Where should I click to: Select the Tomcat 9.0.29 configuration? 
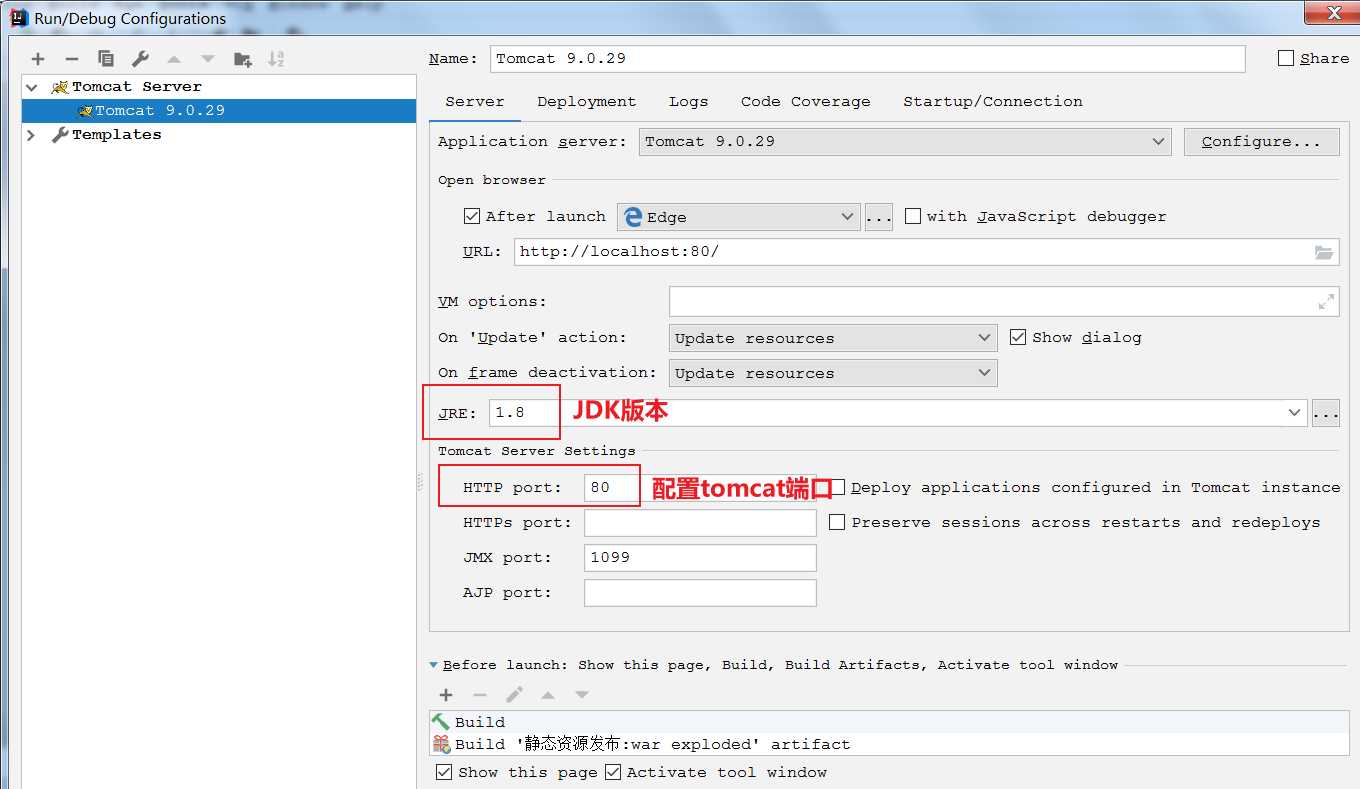pyautogui.click(x=219, y=110)
